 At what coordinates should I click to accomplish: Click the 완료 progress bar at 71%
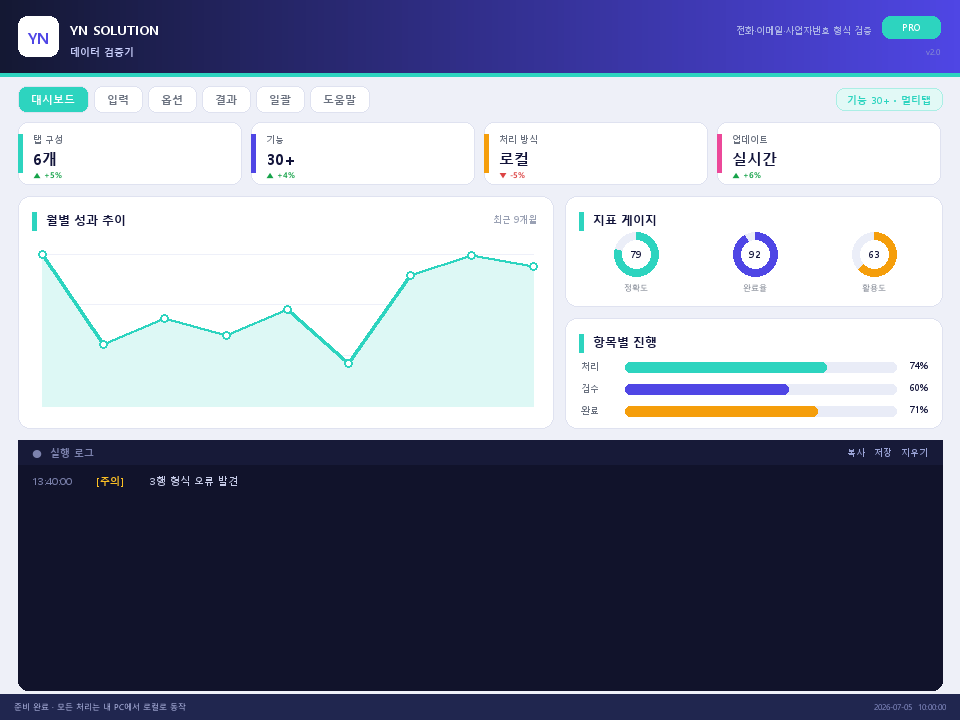[760, 411]
